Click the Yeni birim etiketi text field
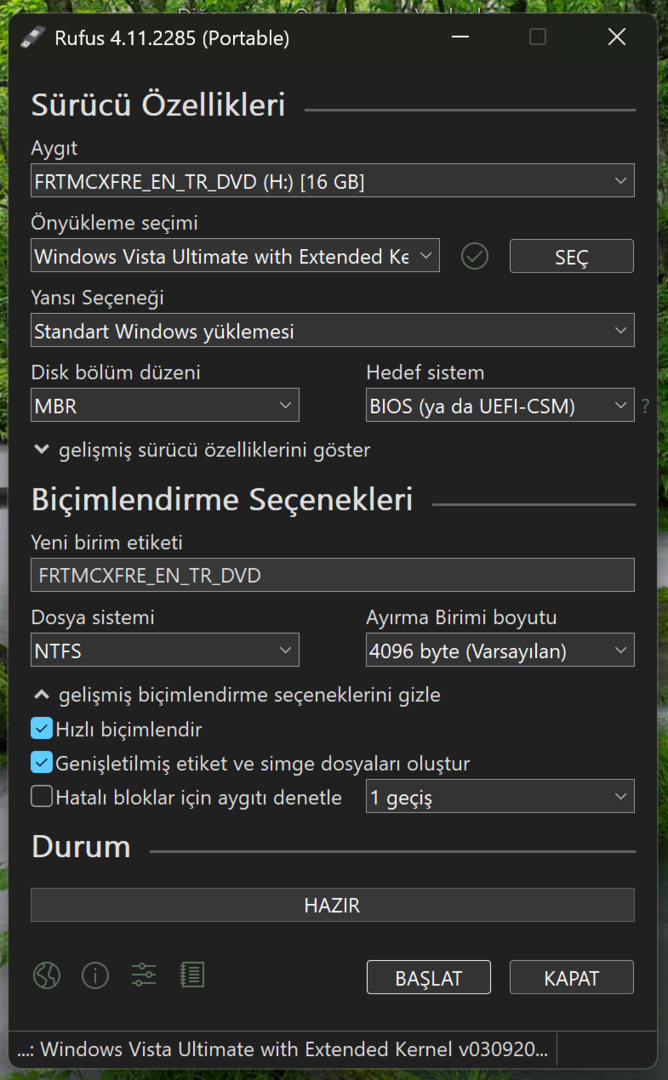The width and height of the screenshot is (668, 1080). 333,575
